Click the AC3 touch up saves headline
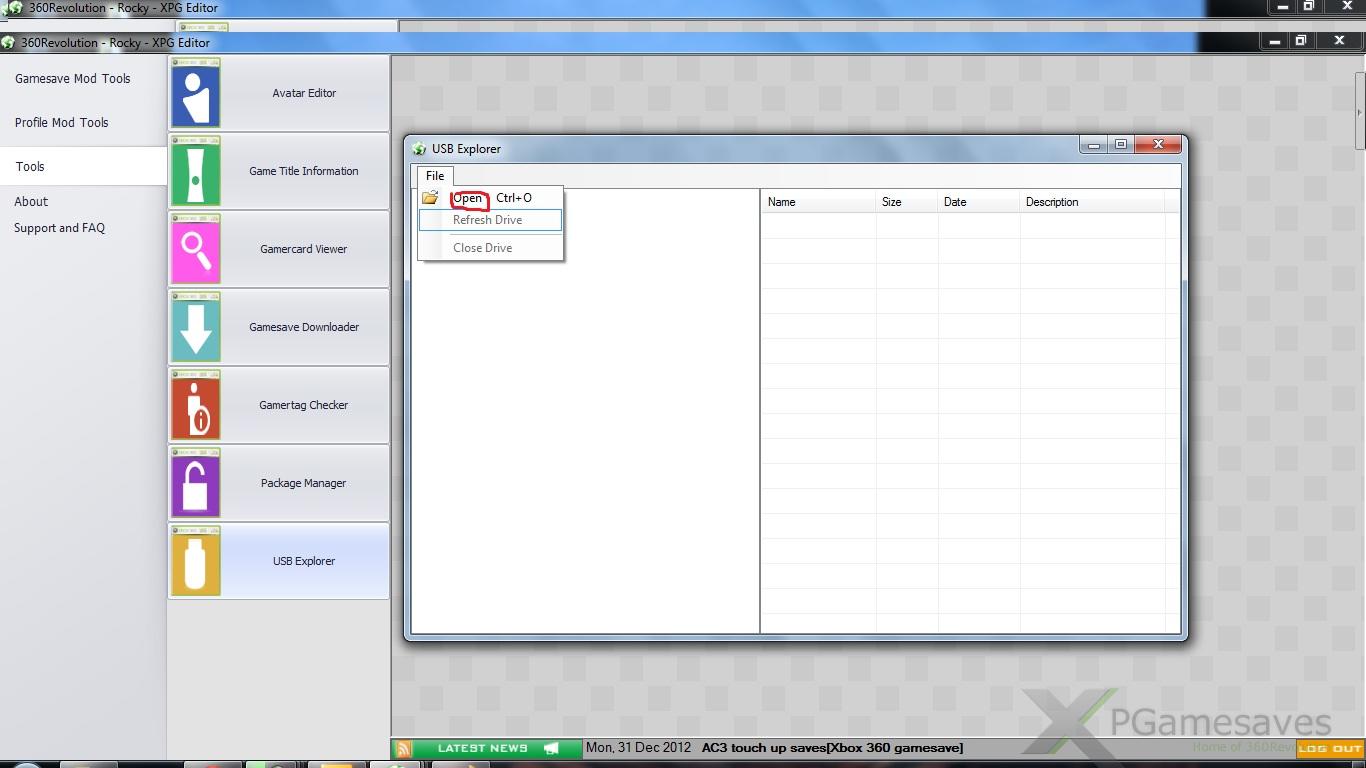 tap(832, 748)
